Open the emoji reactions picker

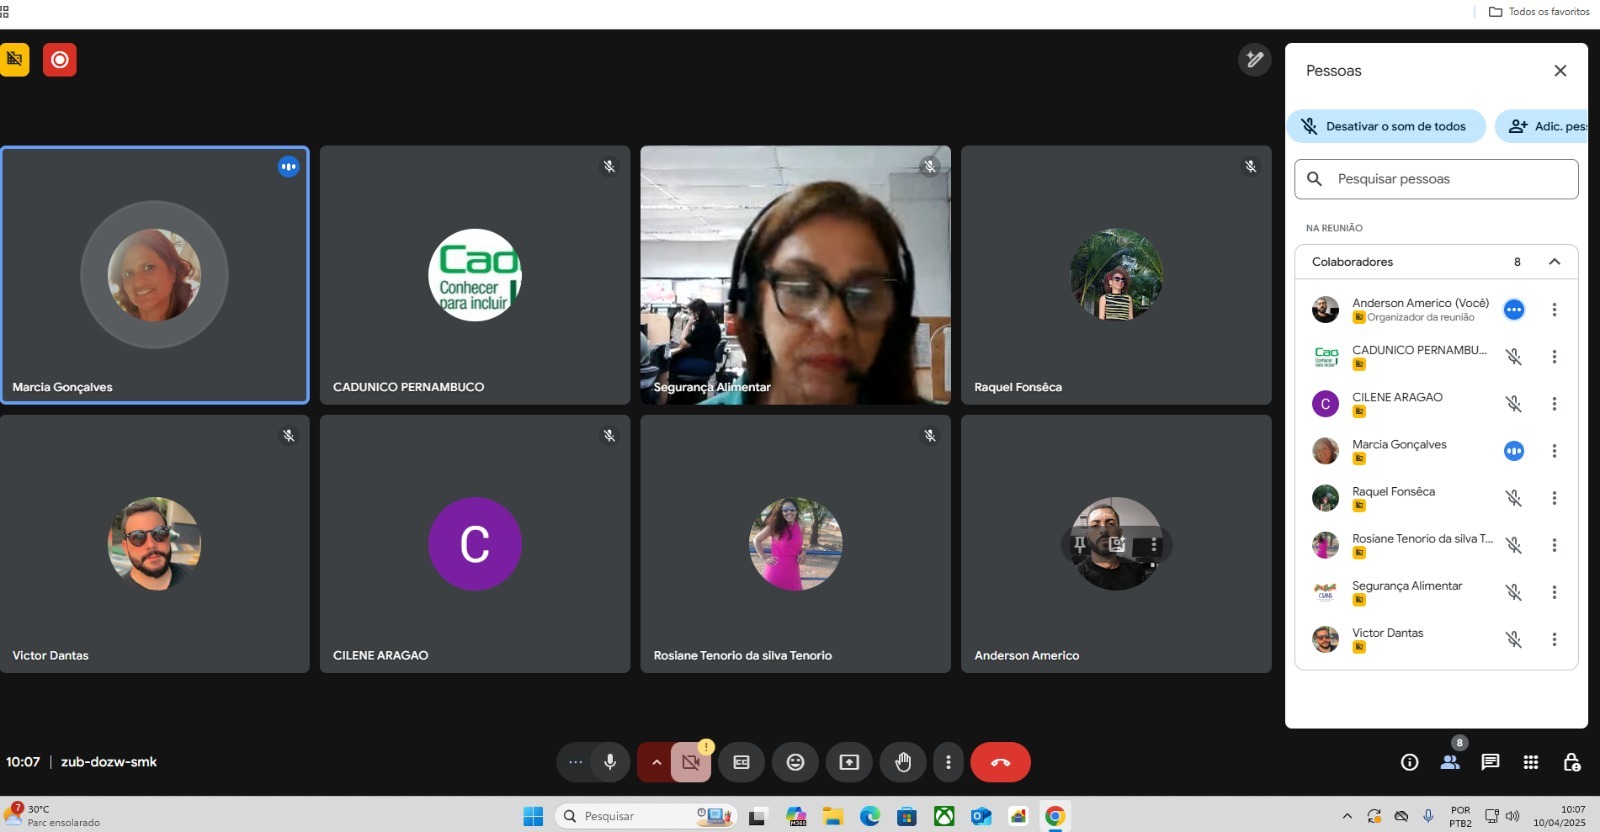tap(795, 762)
